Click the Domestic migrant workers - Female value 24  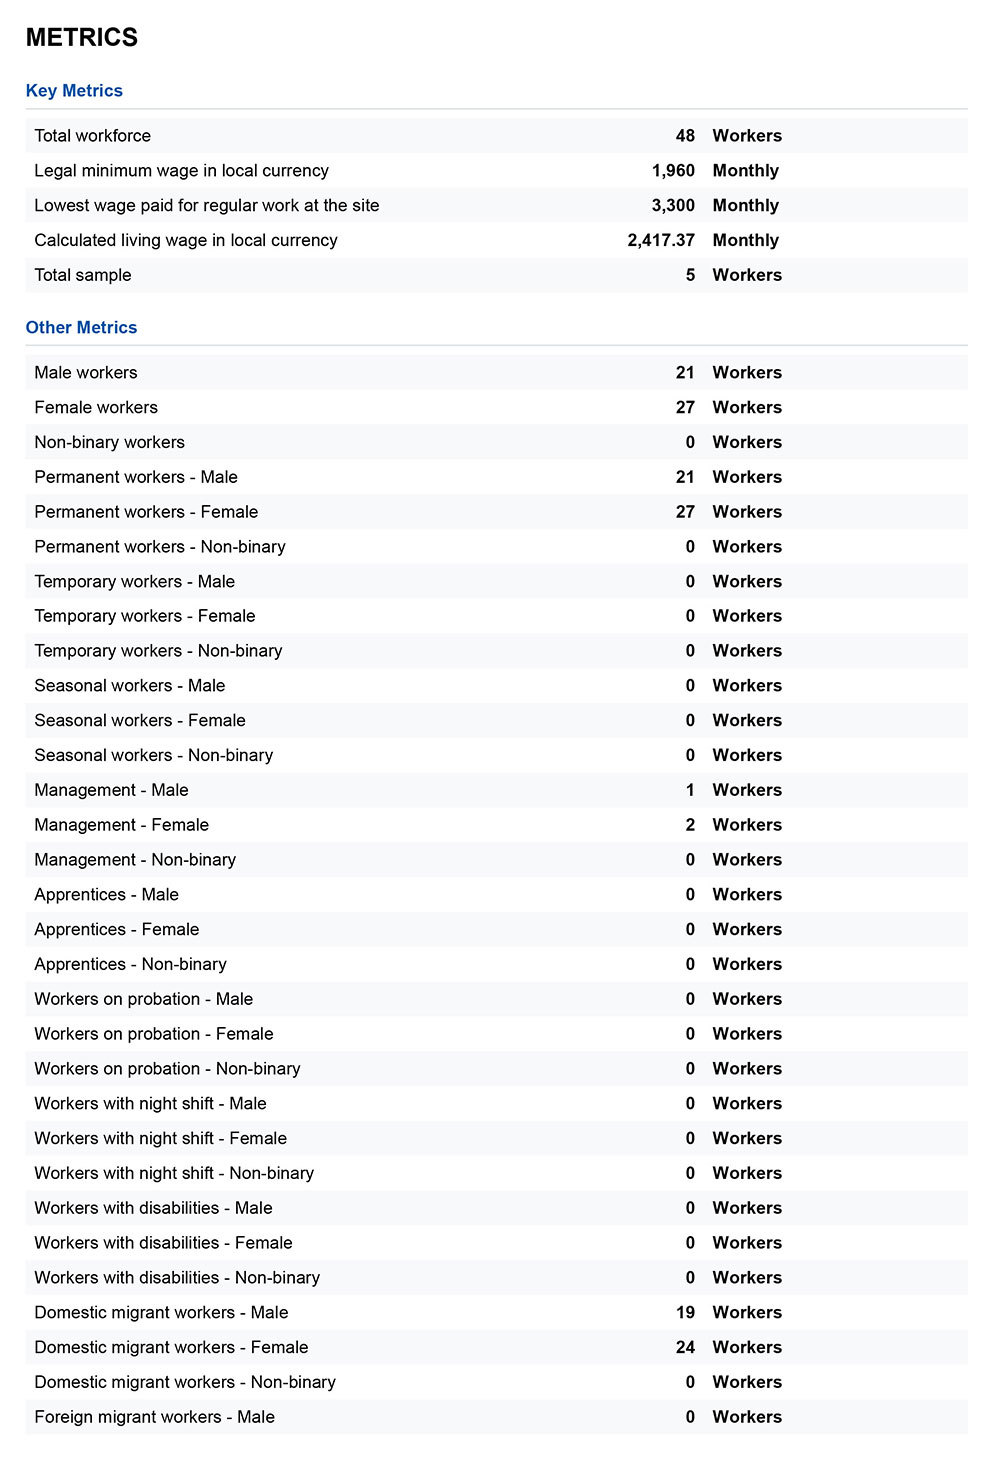point(685,1348)
